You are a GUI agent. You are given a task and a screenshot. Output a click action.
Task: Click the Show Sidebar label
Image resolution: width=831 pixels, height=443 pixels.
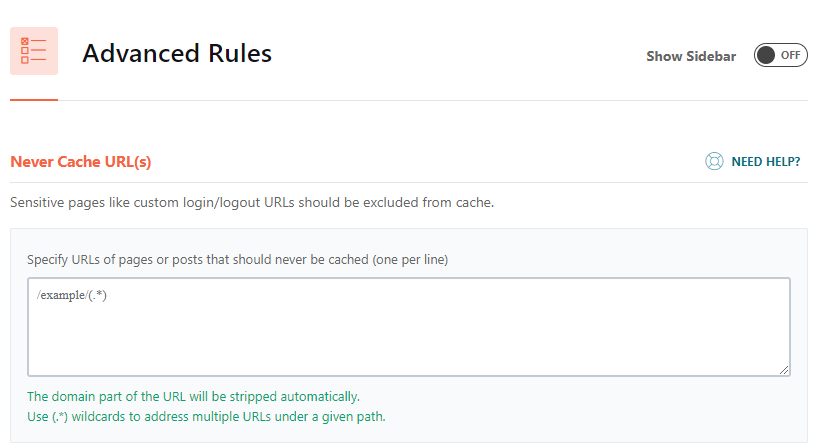(691, 56)
